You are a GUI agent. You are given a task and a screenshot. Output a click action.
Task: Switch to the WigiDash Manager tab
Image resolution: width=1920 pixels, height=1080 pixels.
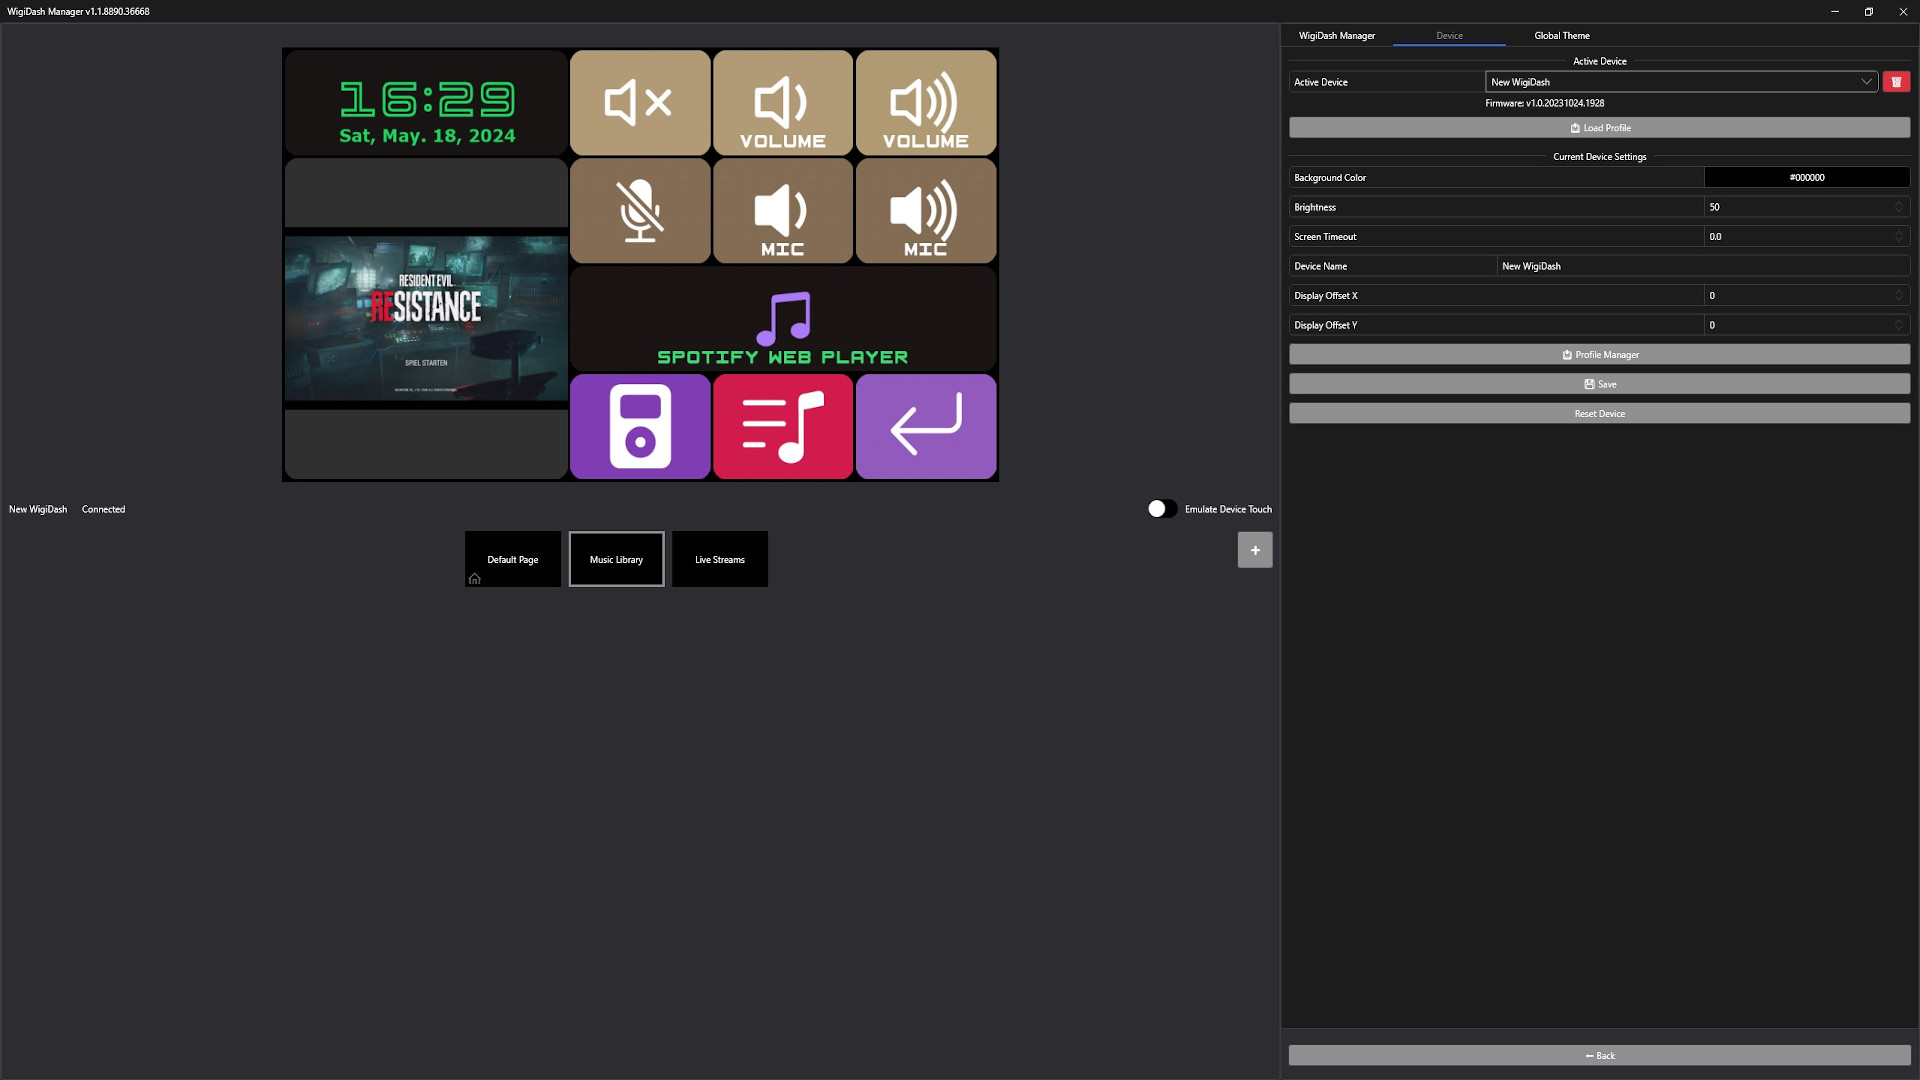[1336, 36]
